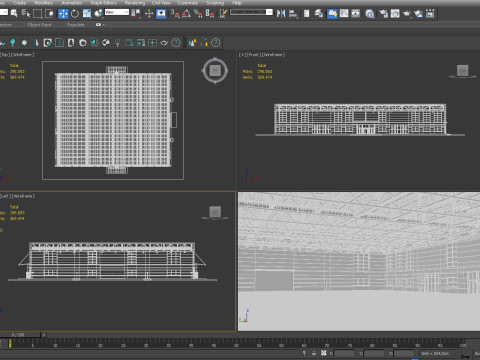Viewport: 480px width, 360px height.
Task: Click the X coordinate input field
Action: (344, 353)
